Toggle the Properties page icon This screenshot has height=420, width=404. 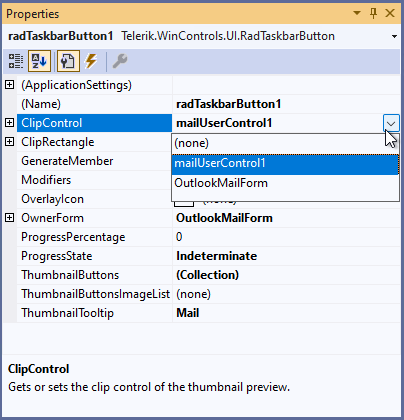[68, 61]
